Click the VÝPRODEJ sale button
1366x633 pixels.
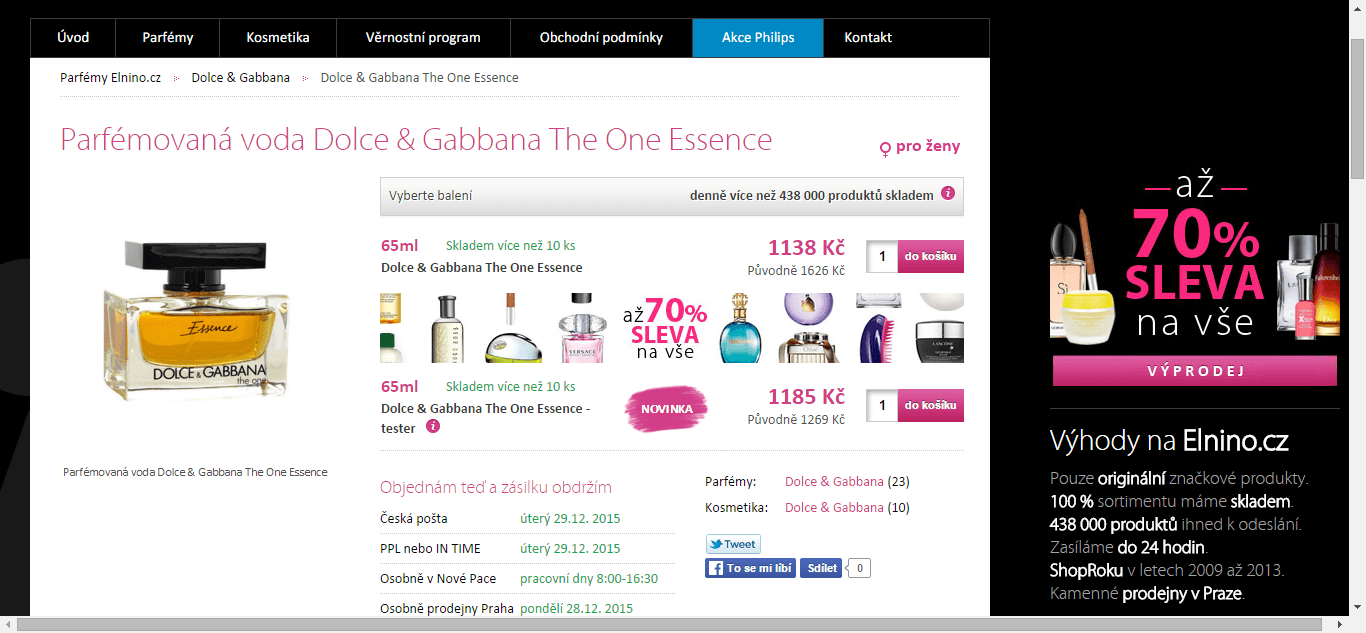click(1195, 371)
